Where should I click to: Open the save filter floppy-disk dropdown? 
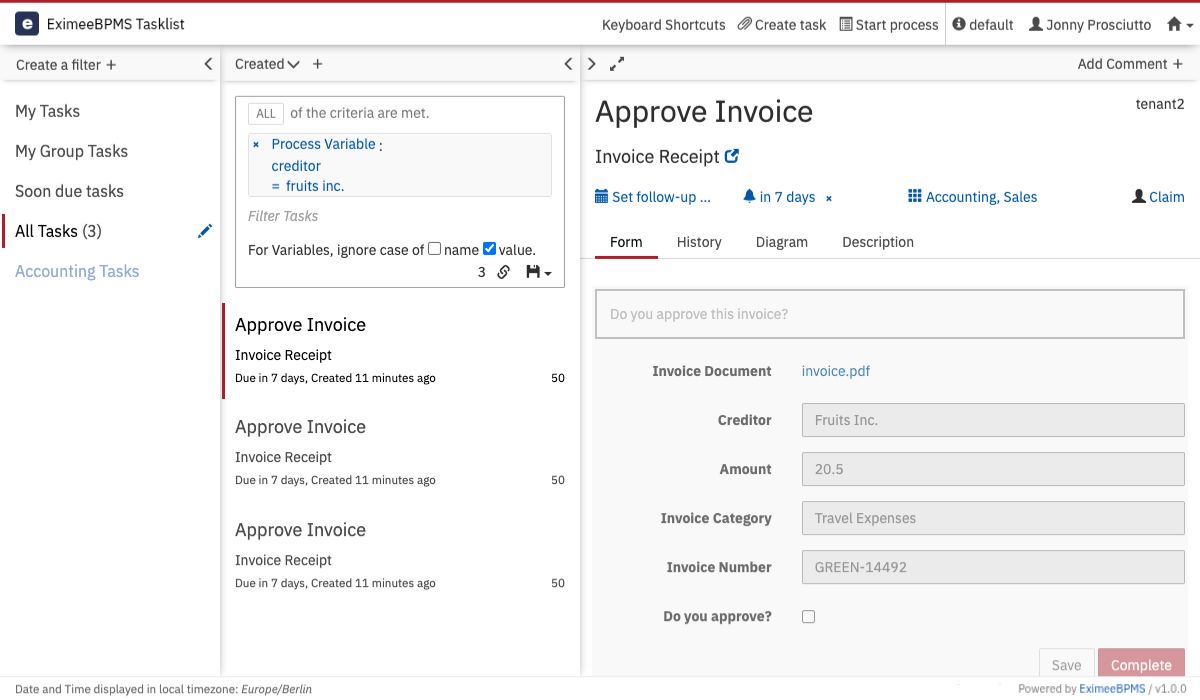pos(539,272)
